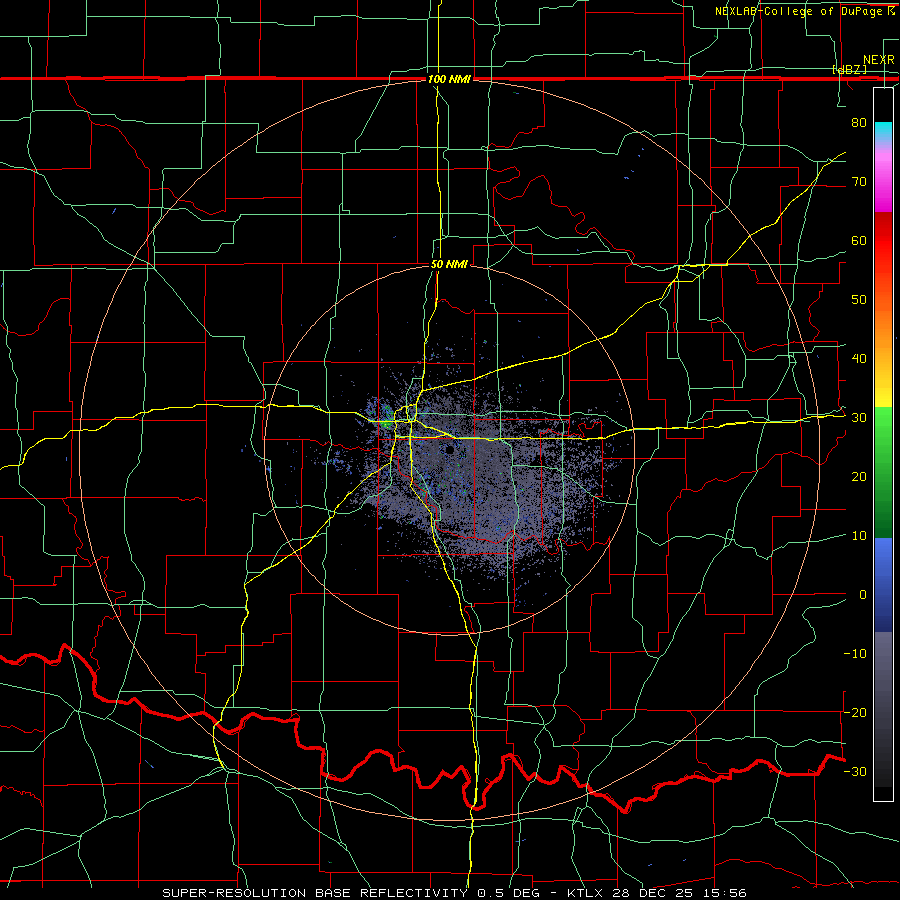Click the black KTLX radar site dot
This screenshot has width=900, height=900.
pyautogui.click(x=449, y=450)
